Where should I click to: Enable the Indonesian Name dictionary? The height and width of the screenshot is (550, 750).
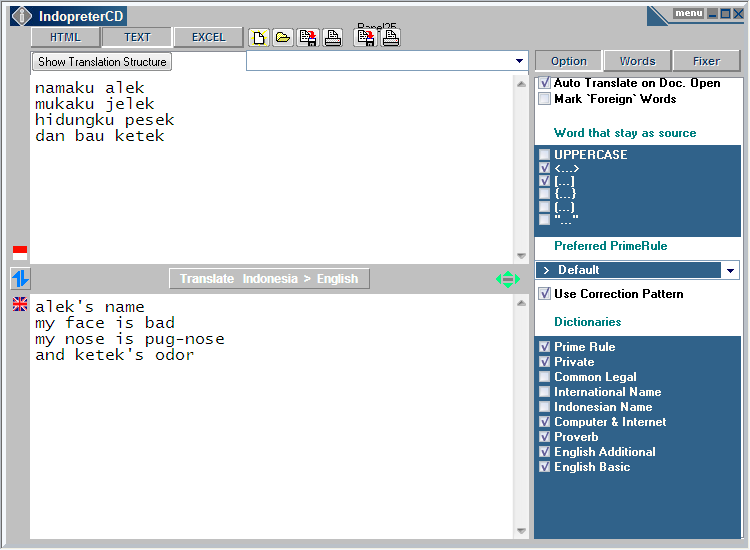544,407
